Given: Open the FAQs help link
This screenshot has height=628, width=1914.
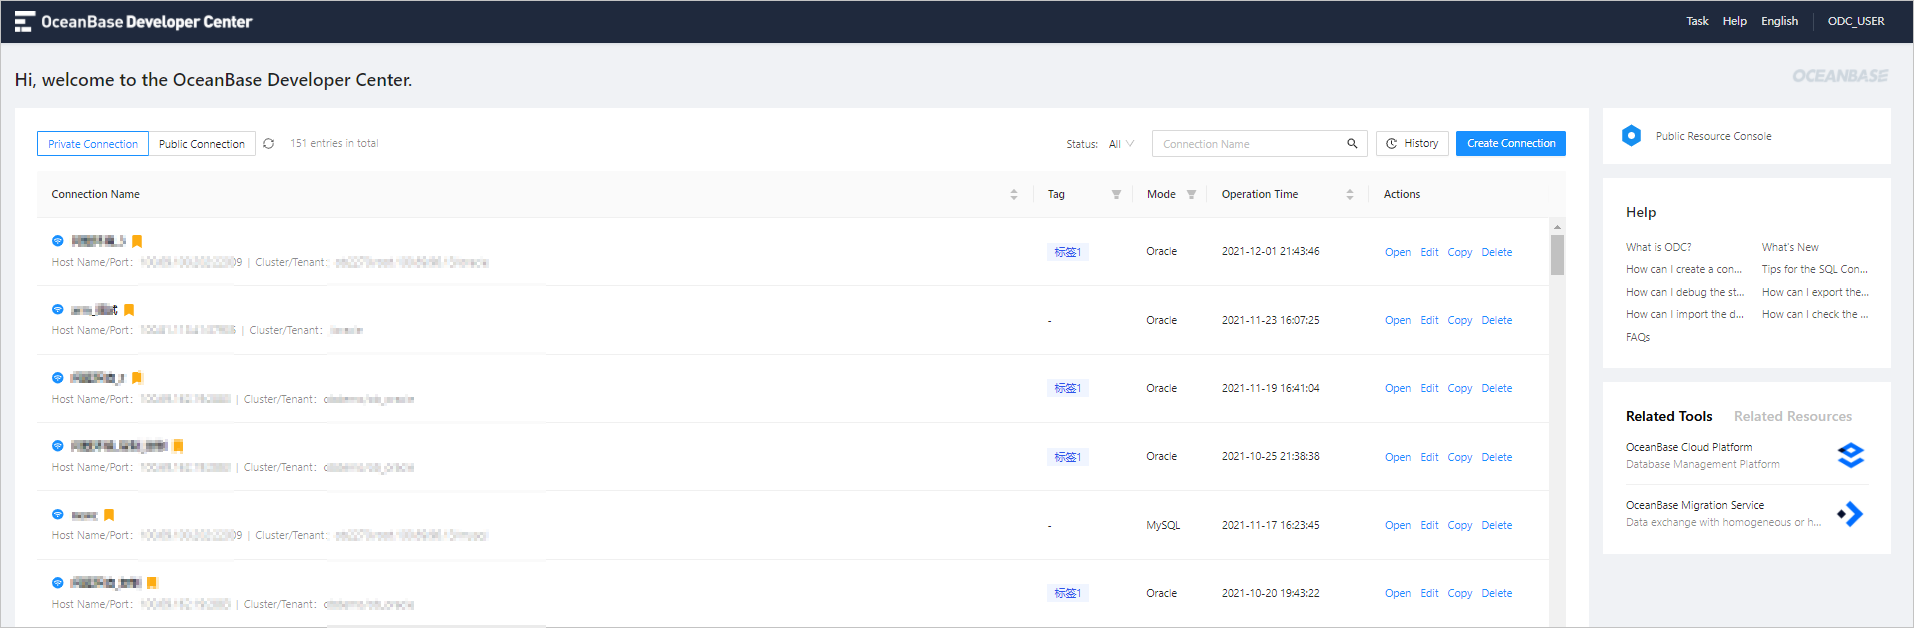Looking at the screenshot, I should pyautogui.click(x=1638, y=338).
